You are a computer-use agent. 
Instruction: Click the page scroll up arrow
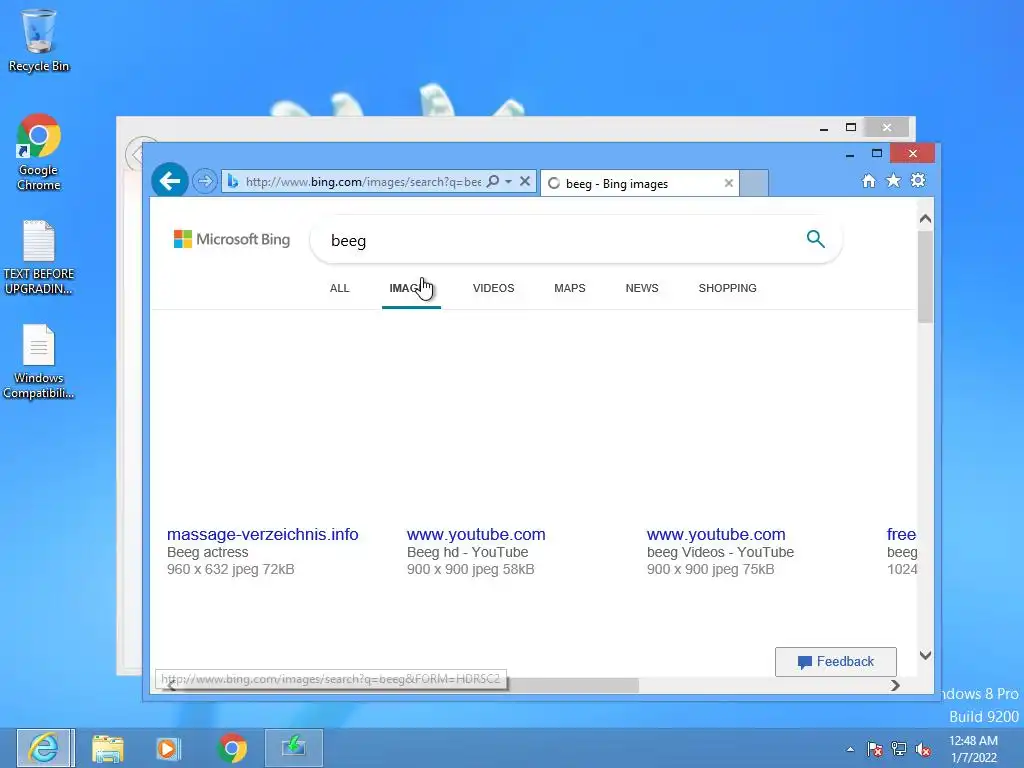point(925,219)
